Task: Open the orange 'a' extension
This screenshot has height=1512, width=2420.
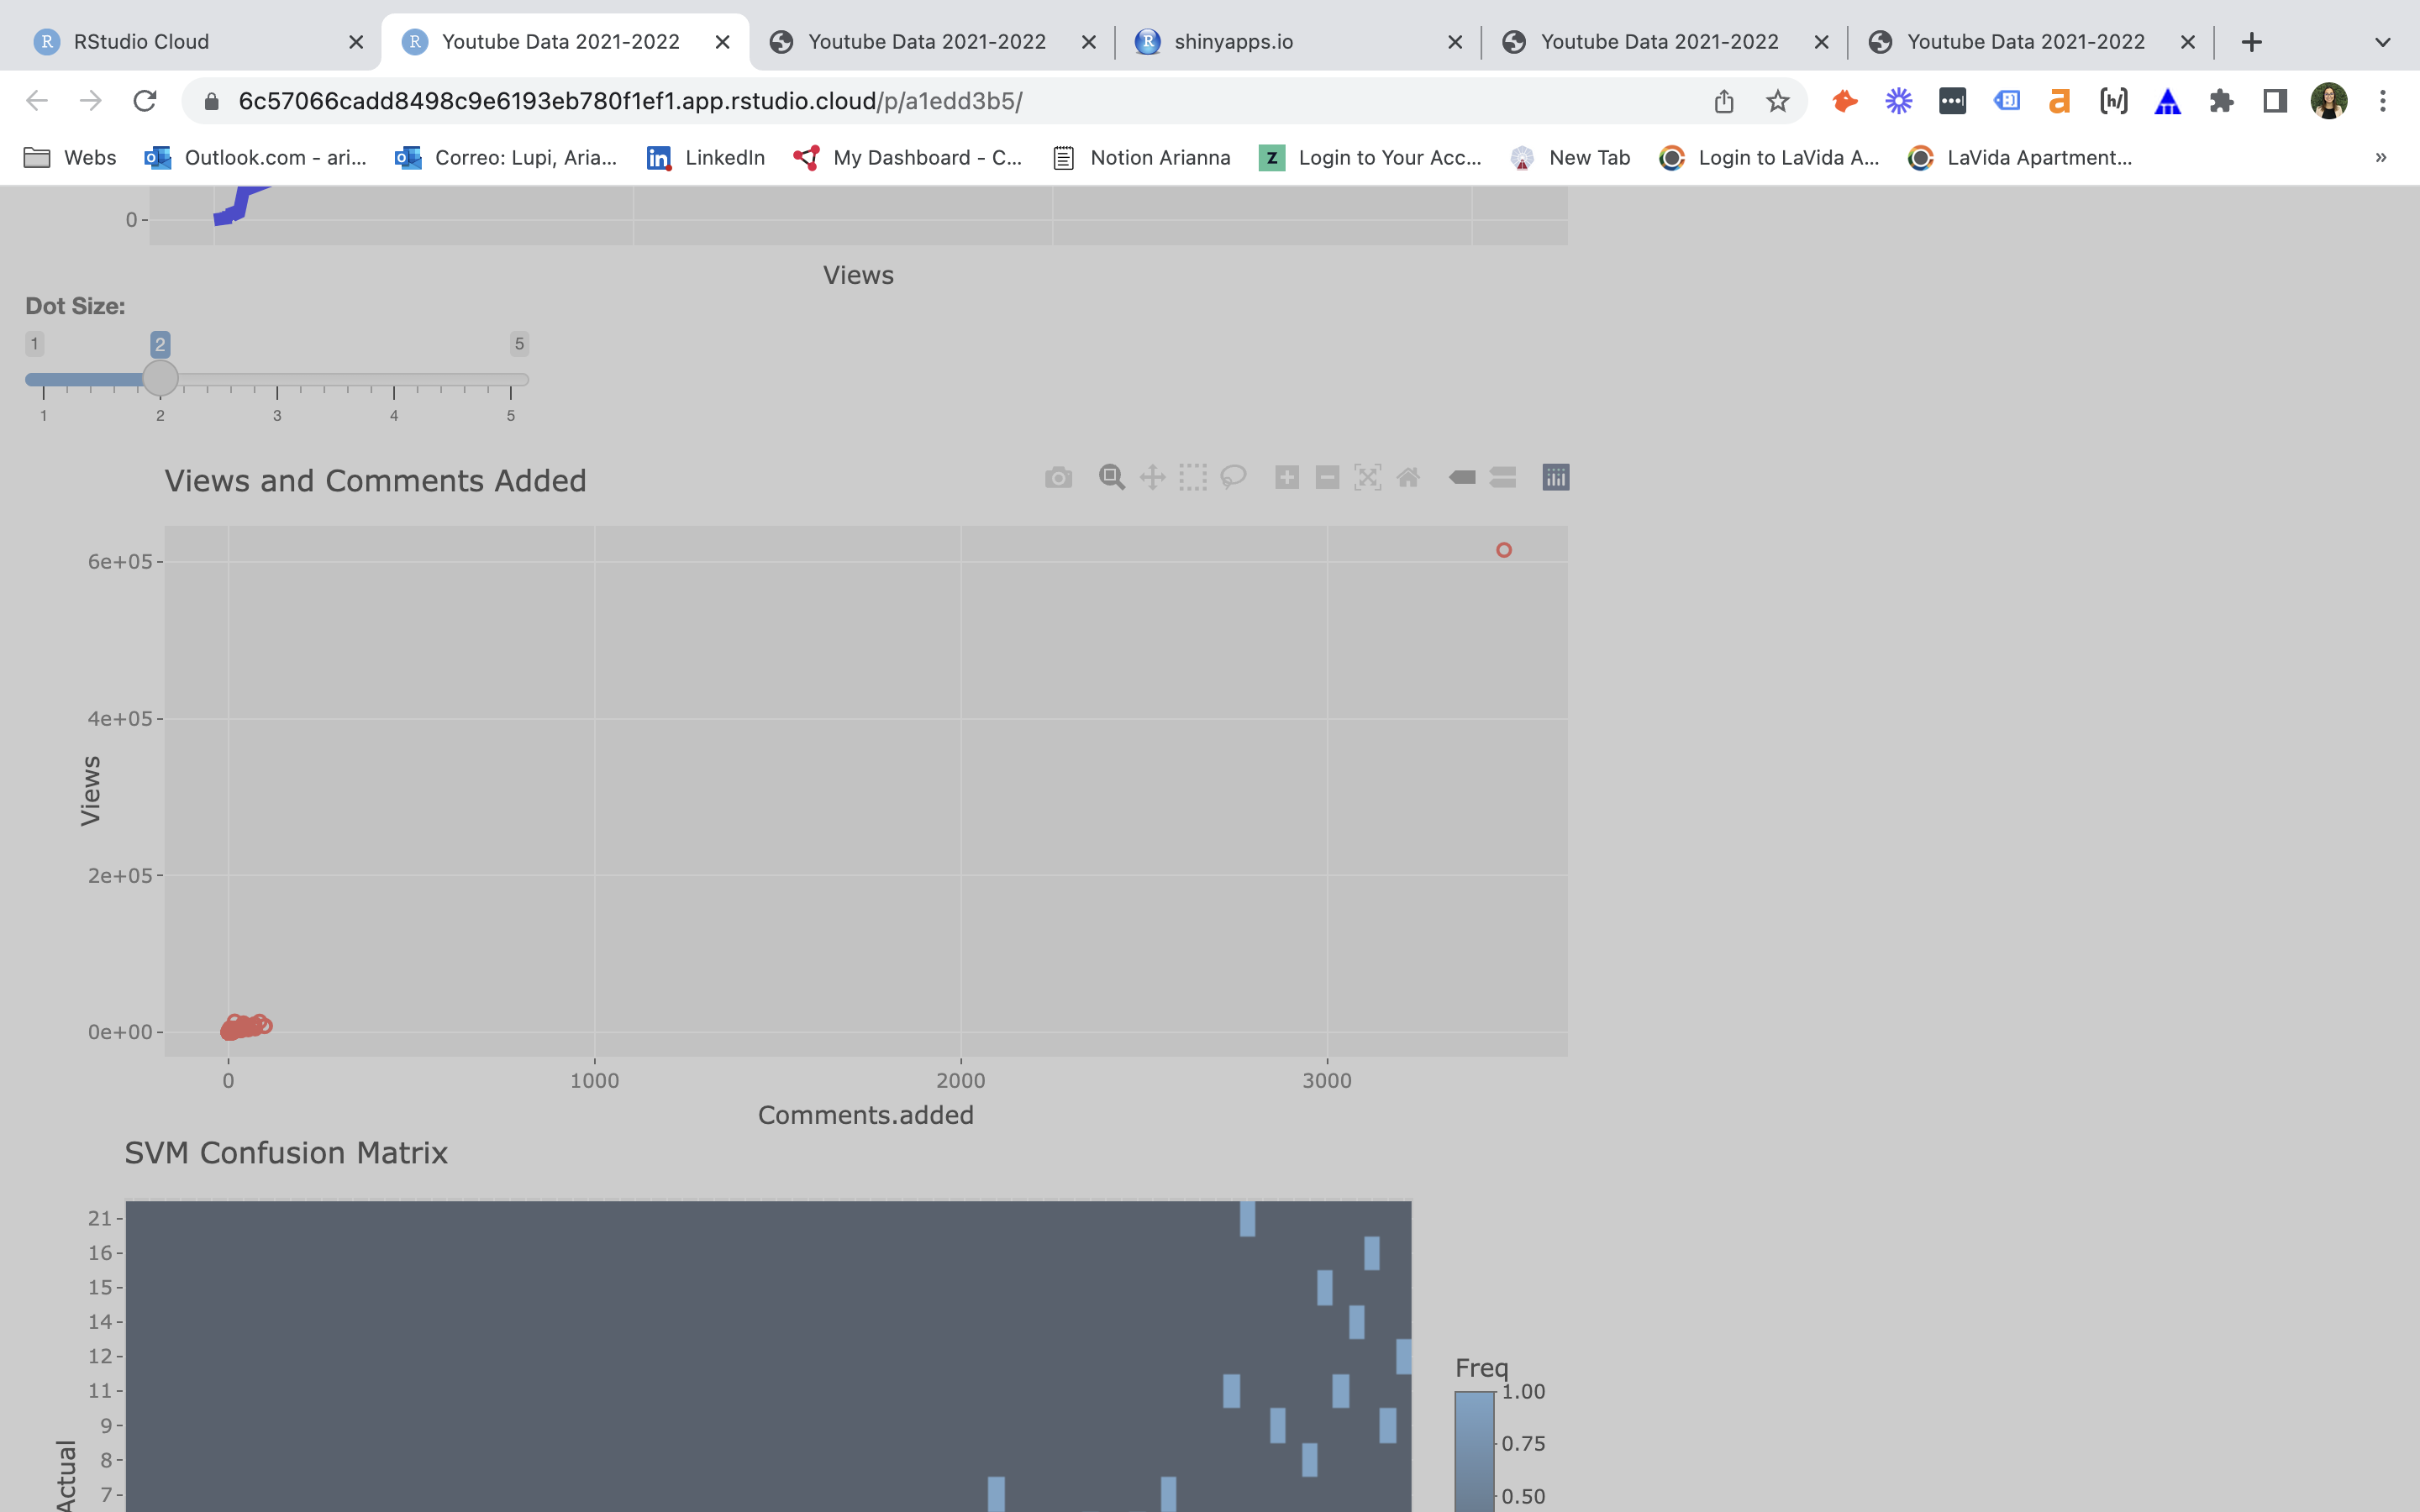Action: click(2059, 101)
